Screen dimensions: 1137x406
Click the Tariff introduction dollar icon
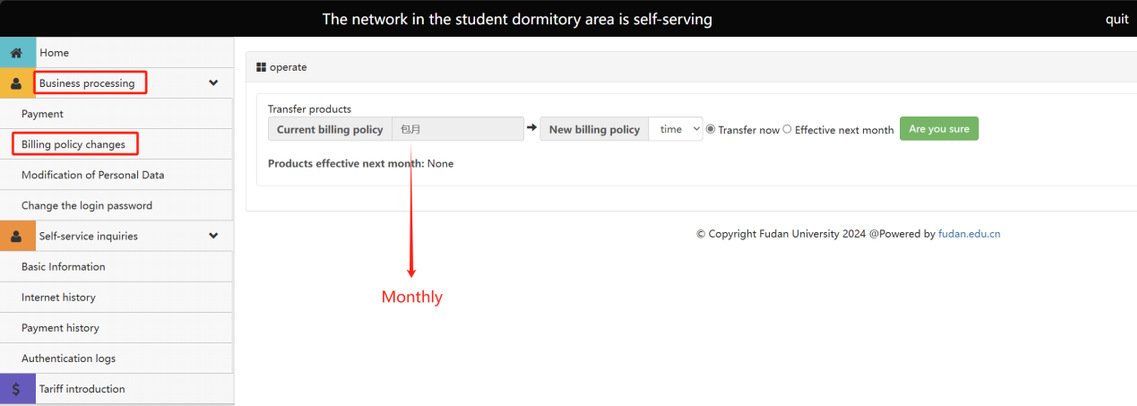(x=16, y=390)
